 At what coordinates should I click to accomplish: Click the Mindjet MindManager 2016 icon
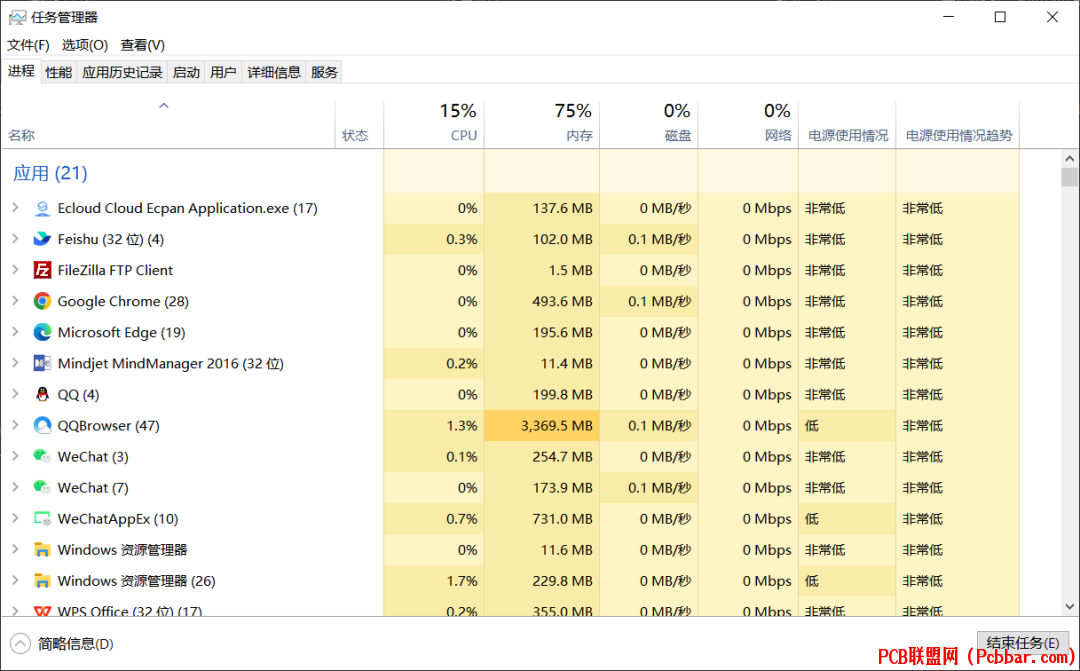click(x=42, y=363)
